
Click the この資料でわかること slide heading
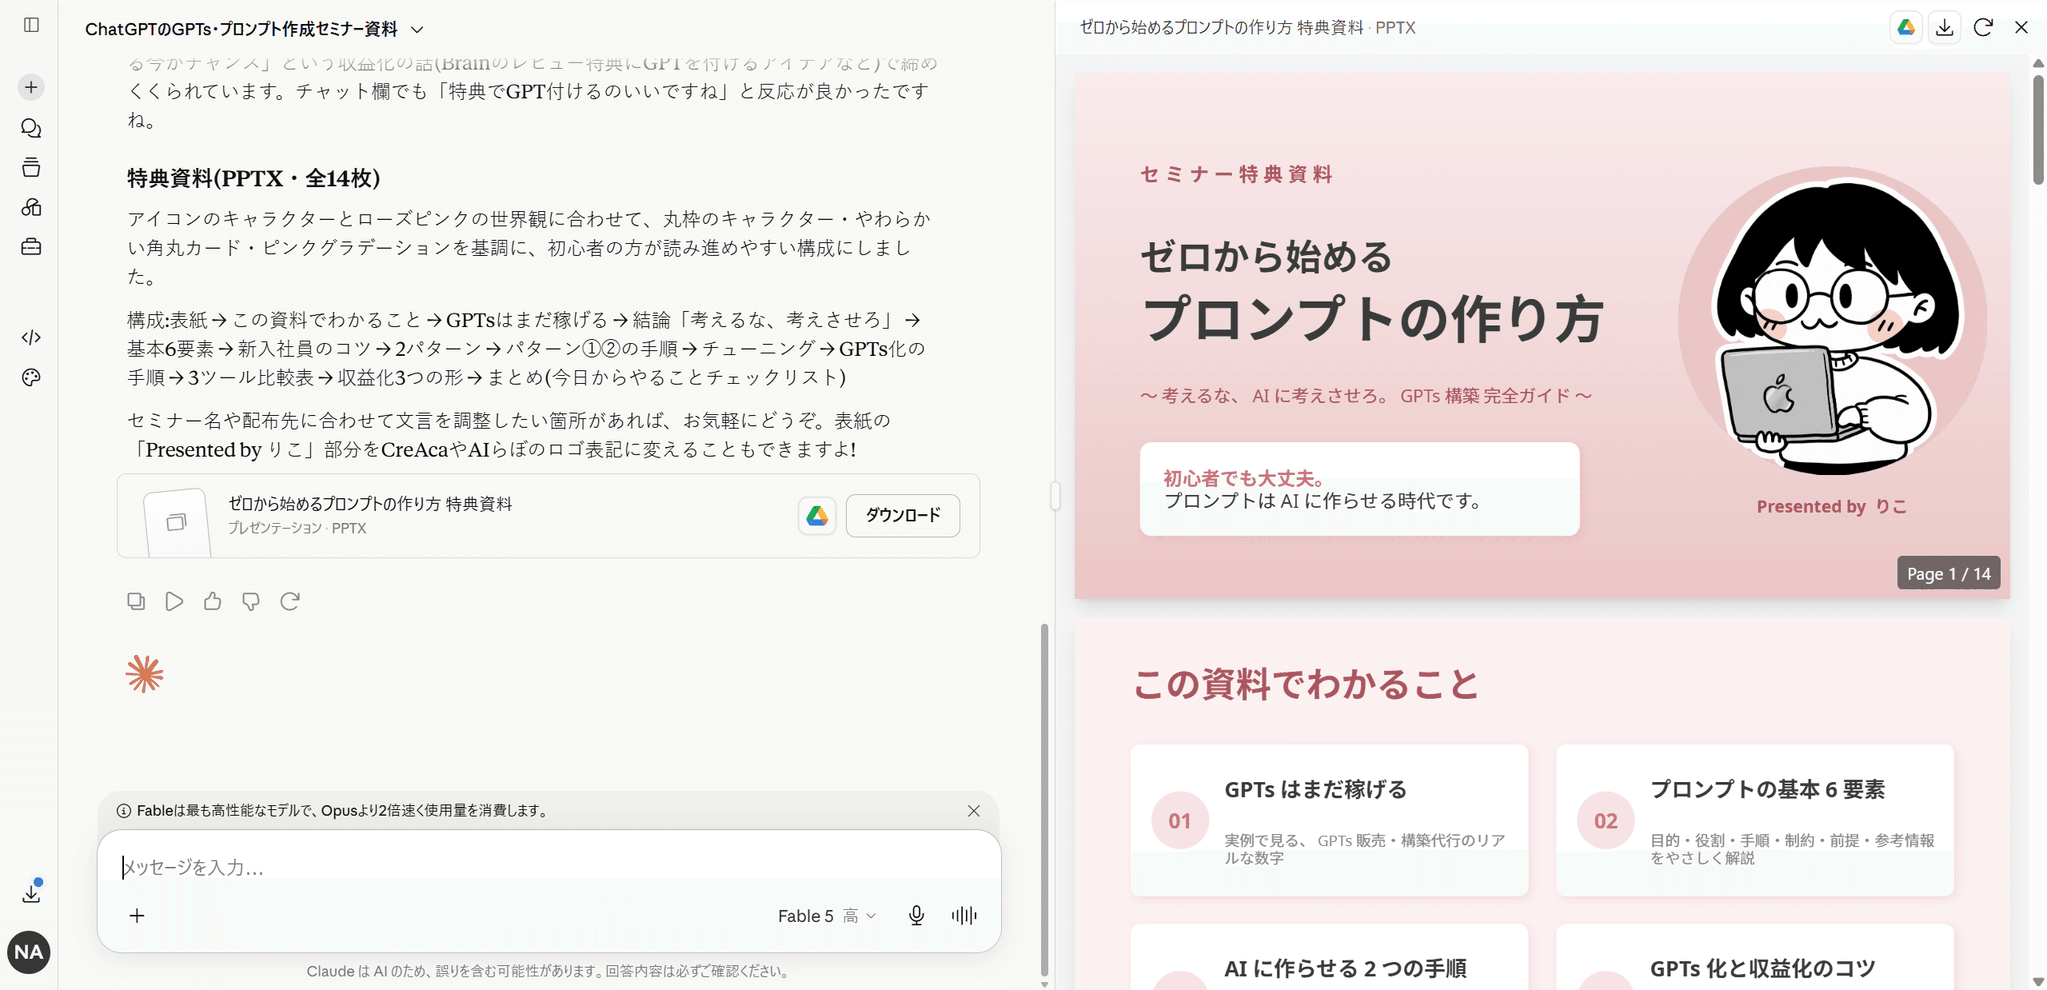tap(1305, 685)
